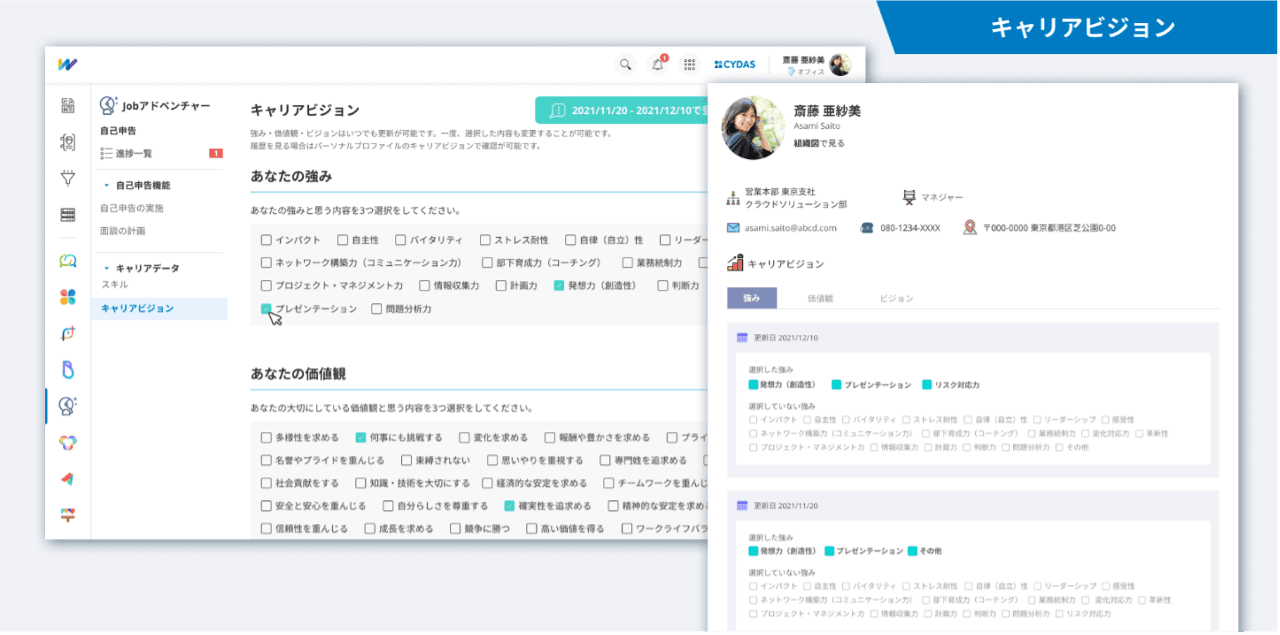Open the stacked database icon in left rail

coord(68,214)
